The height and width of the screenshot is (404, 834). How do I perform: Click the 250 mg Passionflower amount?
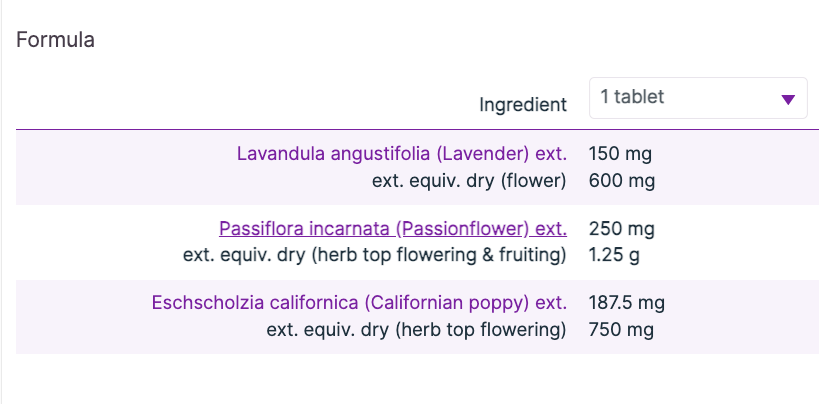pyautogui.click(x=622, y=228)
